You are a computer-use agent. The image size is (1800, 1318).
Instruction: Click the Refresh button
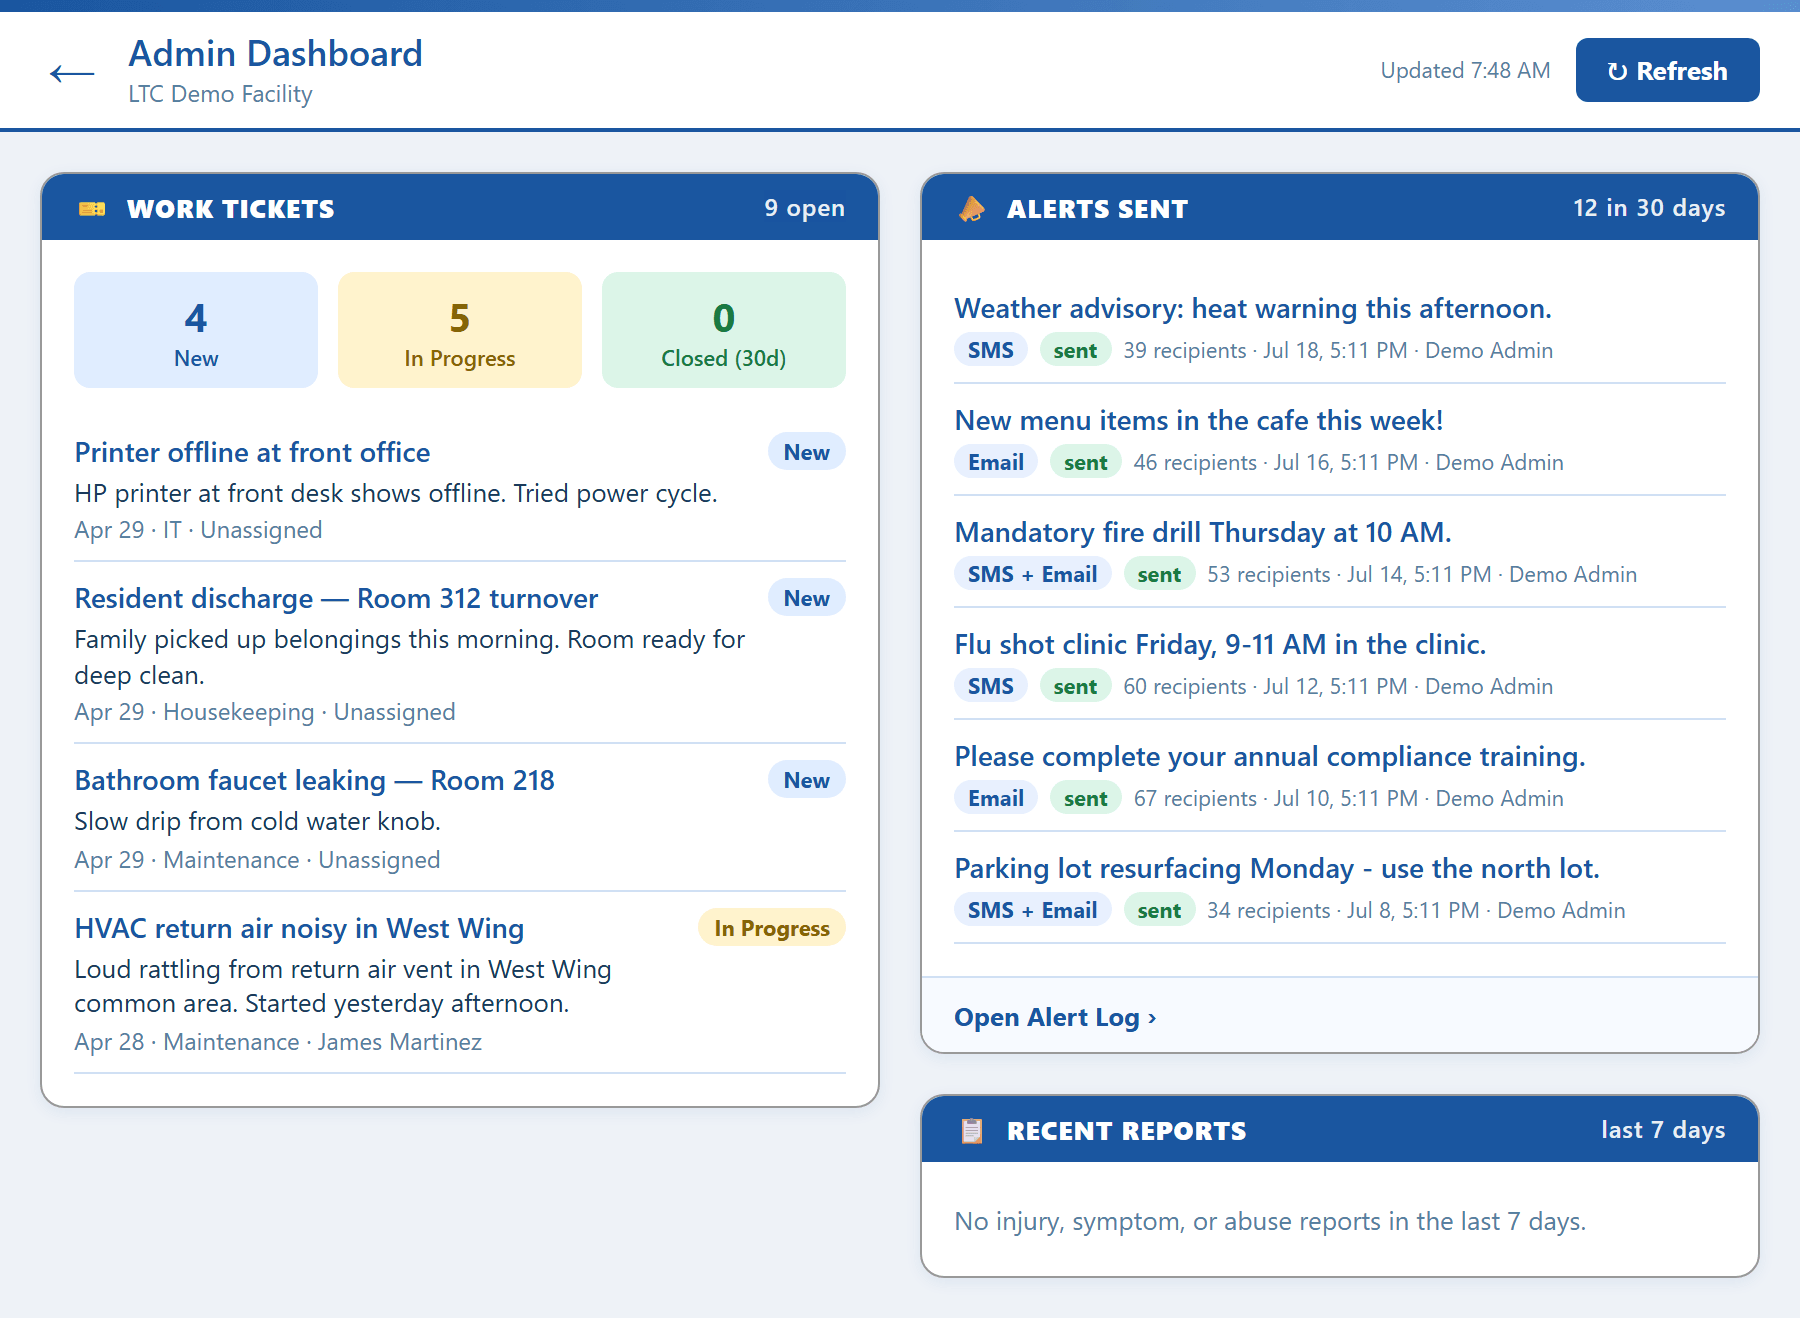(x=1667, y=70)
